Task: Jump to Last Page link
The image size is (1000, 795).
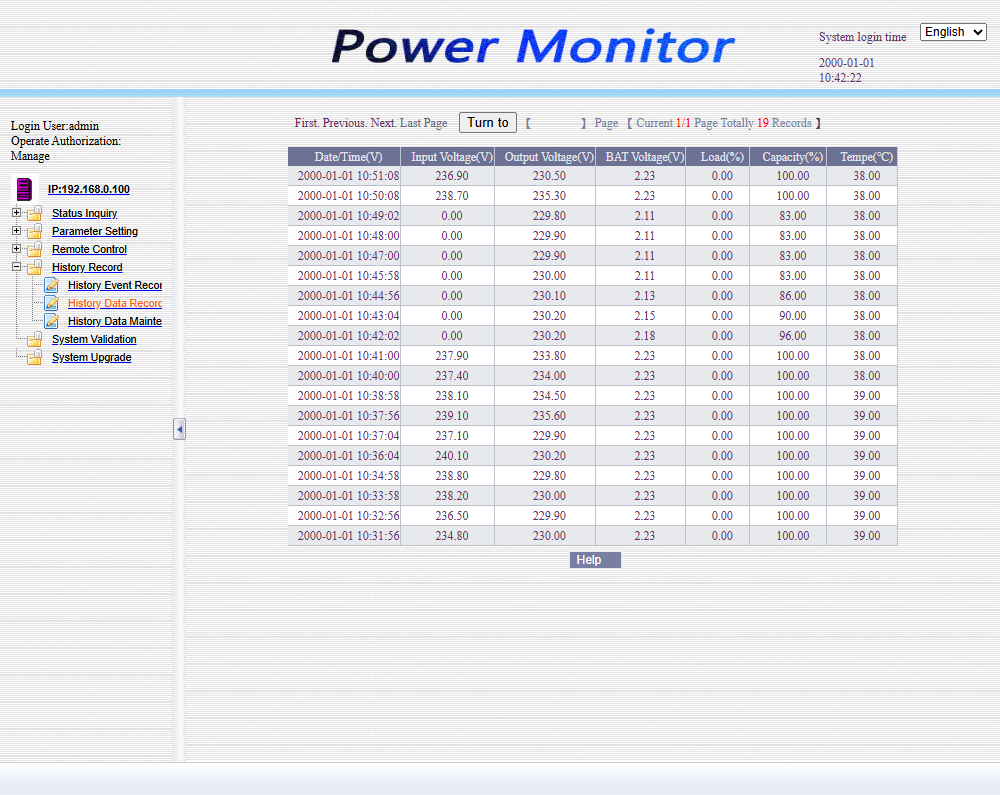Action: 423,123
